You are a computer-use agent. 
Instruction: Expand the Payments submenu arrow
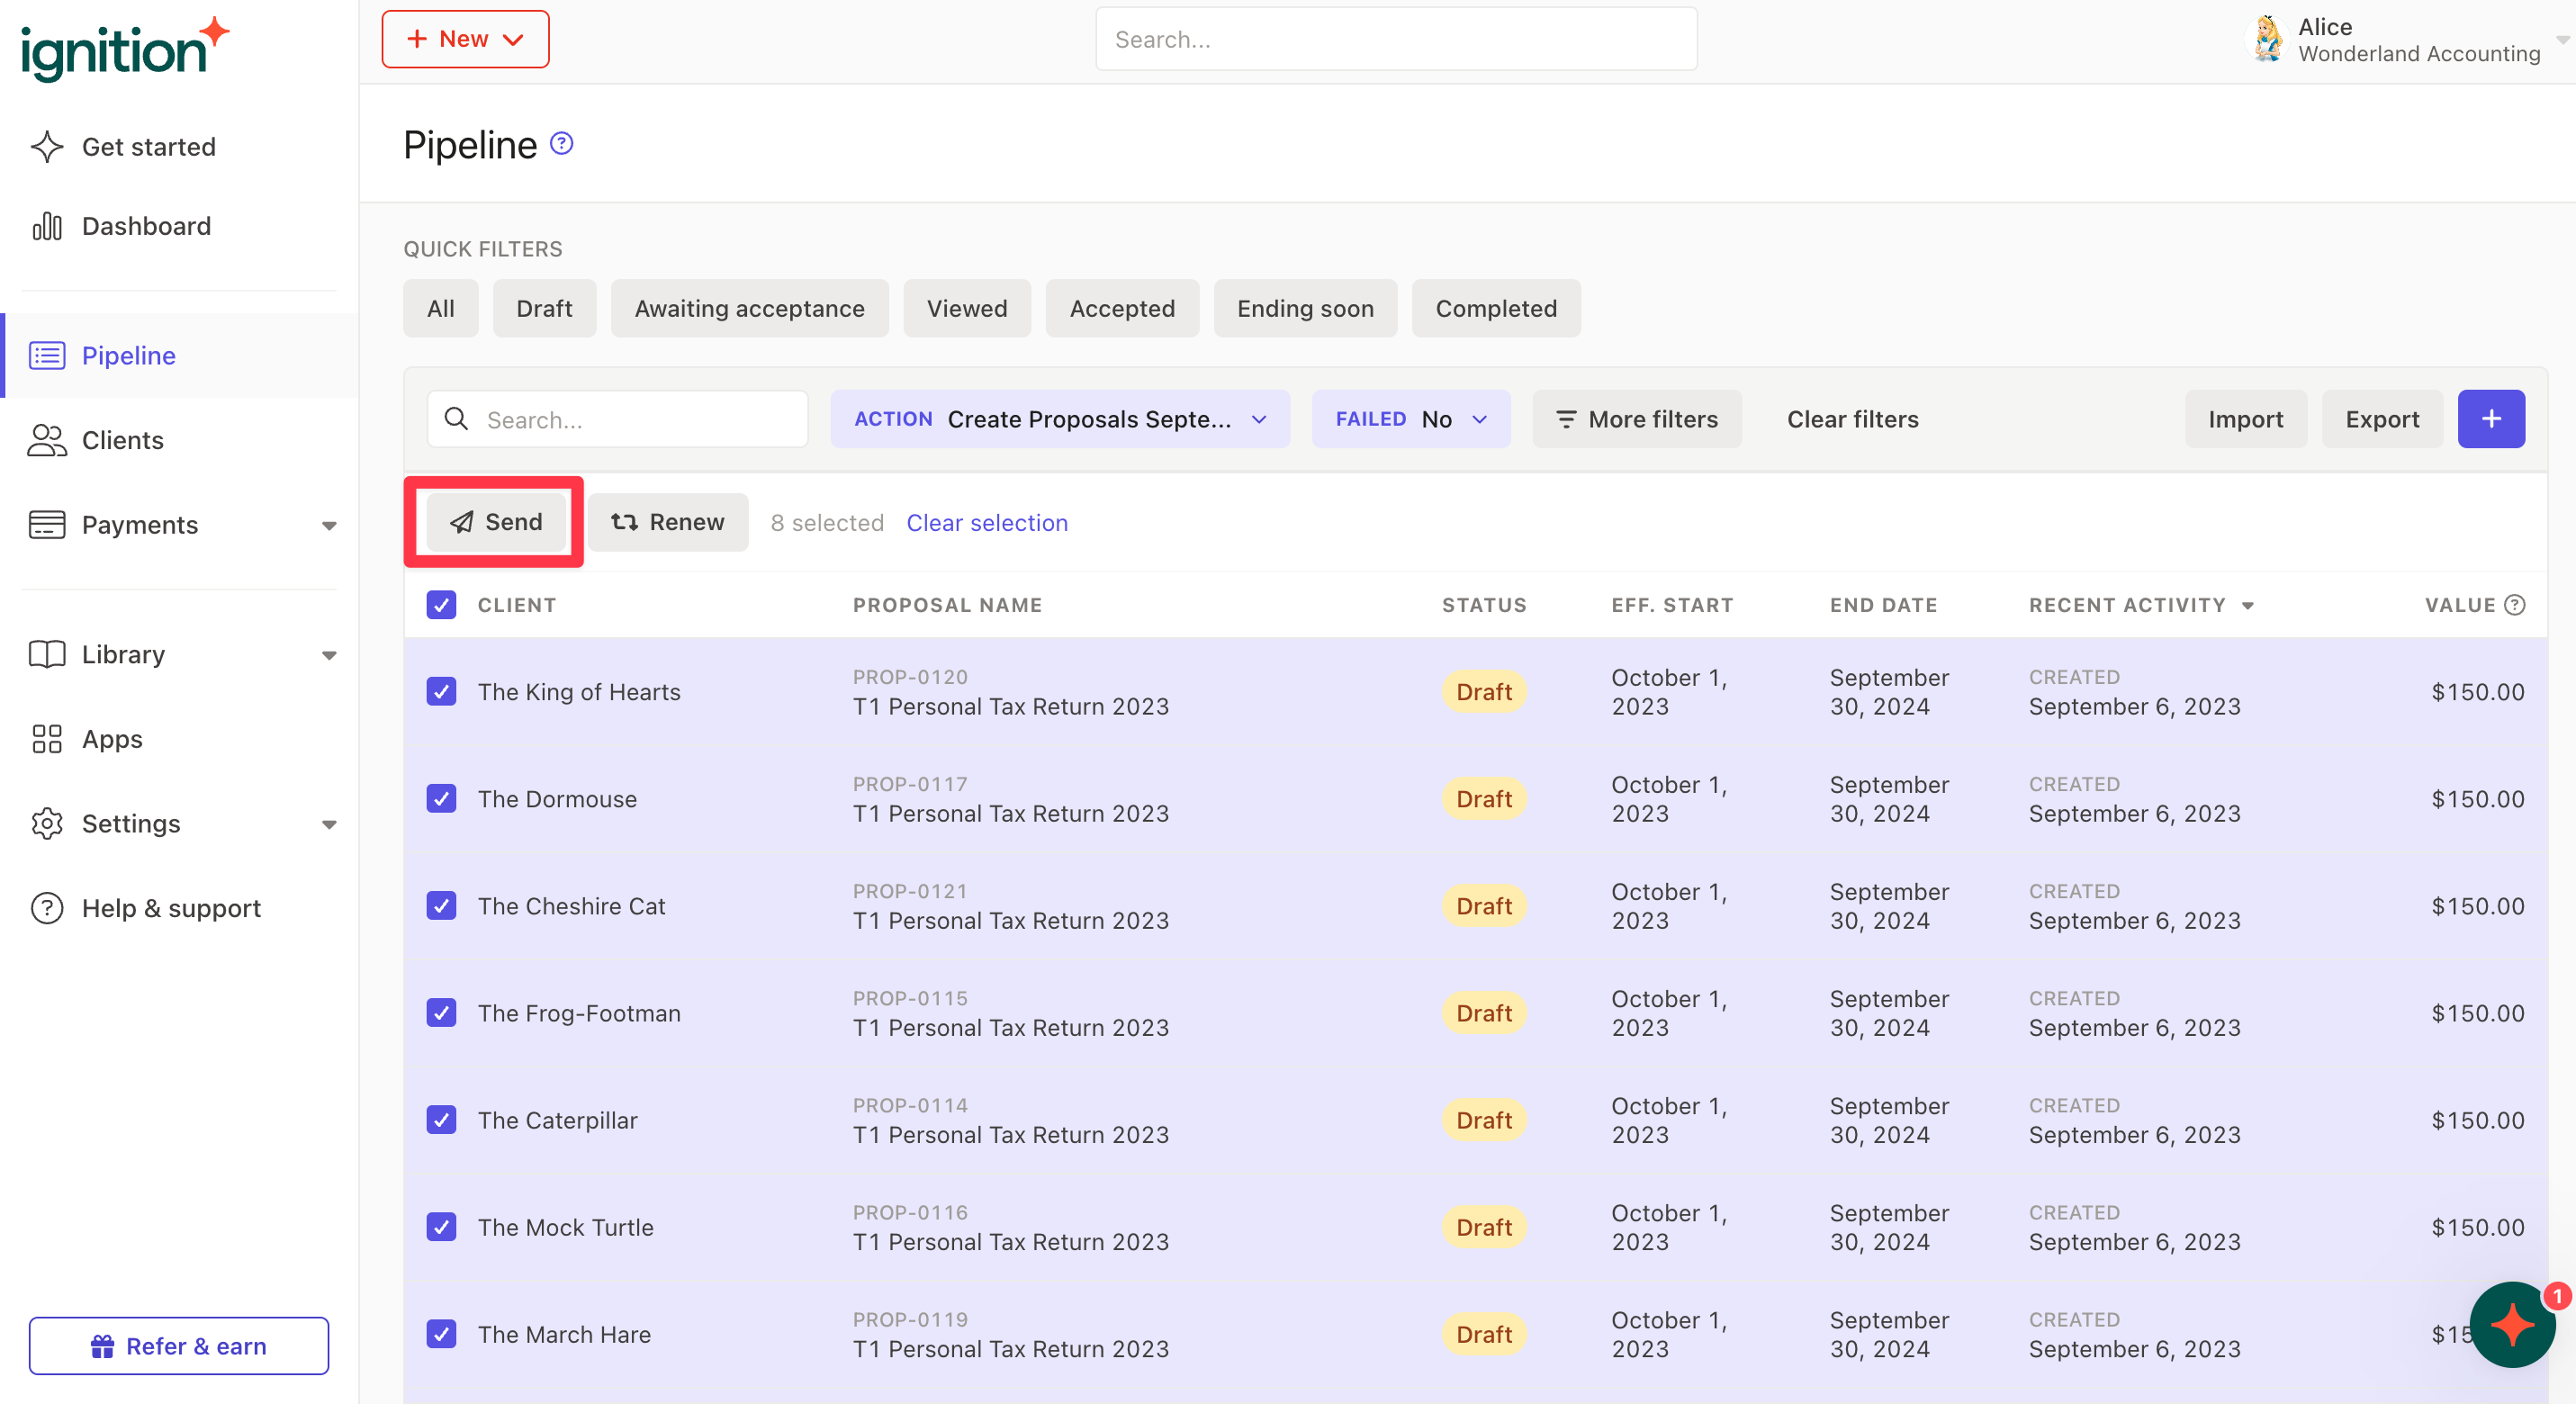(329, 526)
